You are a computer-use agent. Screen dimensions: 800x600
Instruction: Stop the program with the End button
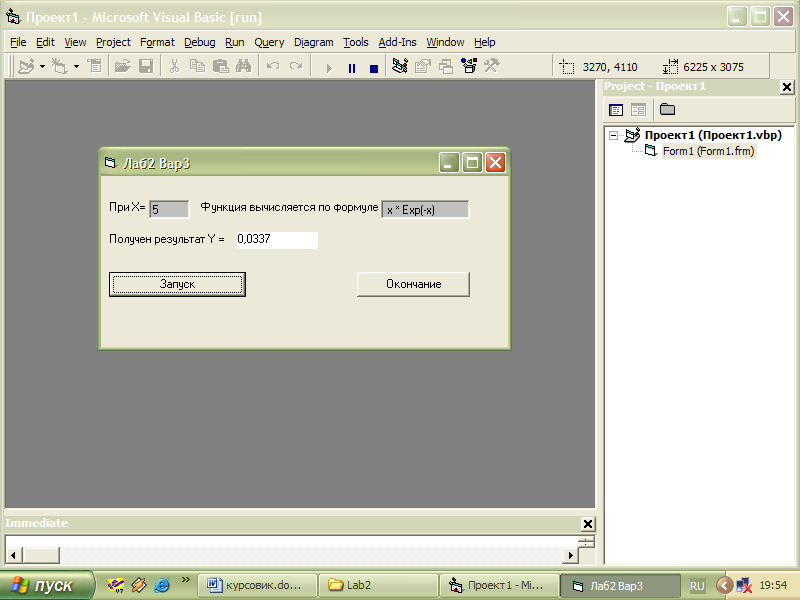coord(374,68)
